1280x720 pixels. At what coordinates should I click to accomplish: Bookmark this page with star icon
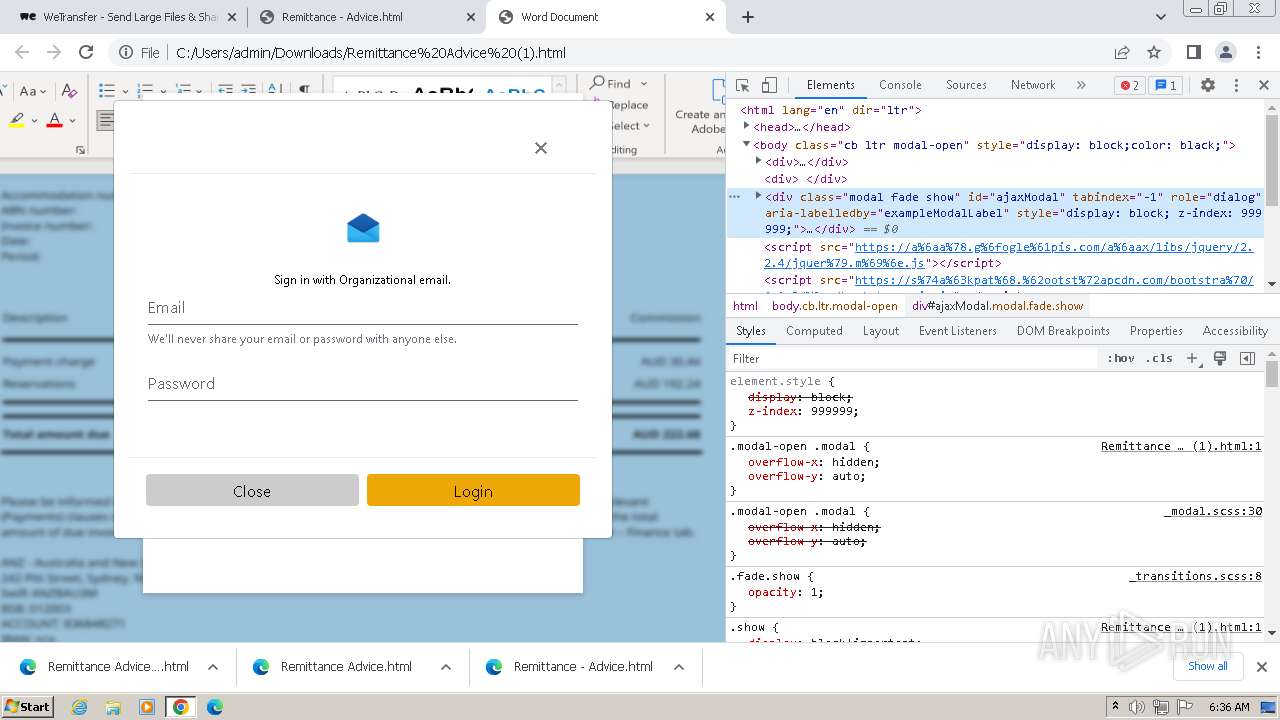[x=1154, y=53]
